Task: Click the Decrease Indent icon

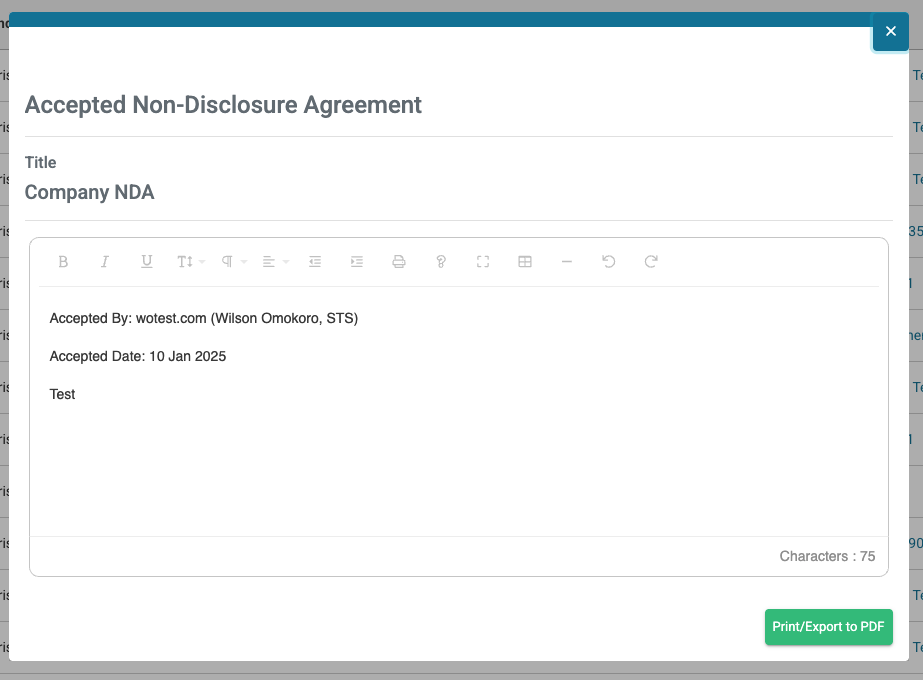Action: pyautogui.click(x=315, y=261)
